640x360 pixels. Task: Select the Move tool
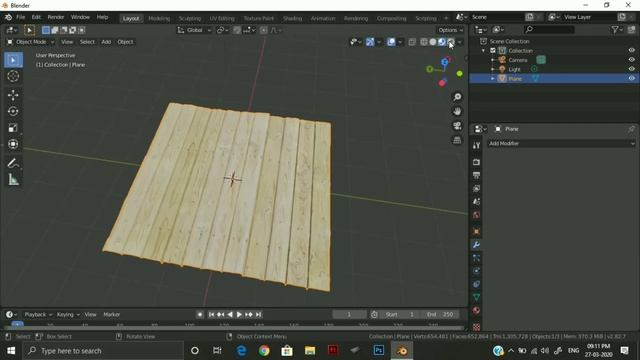point(13,95)
